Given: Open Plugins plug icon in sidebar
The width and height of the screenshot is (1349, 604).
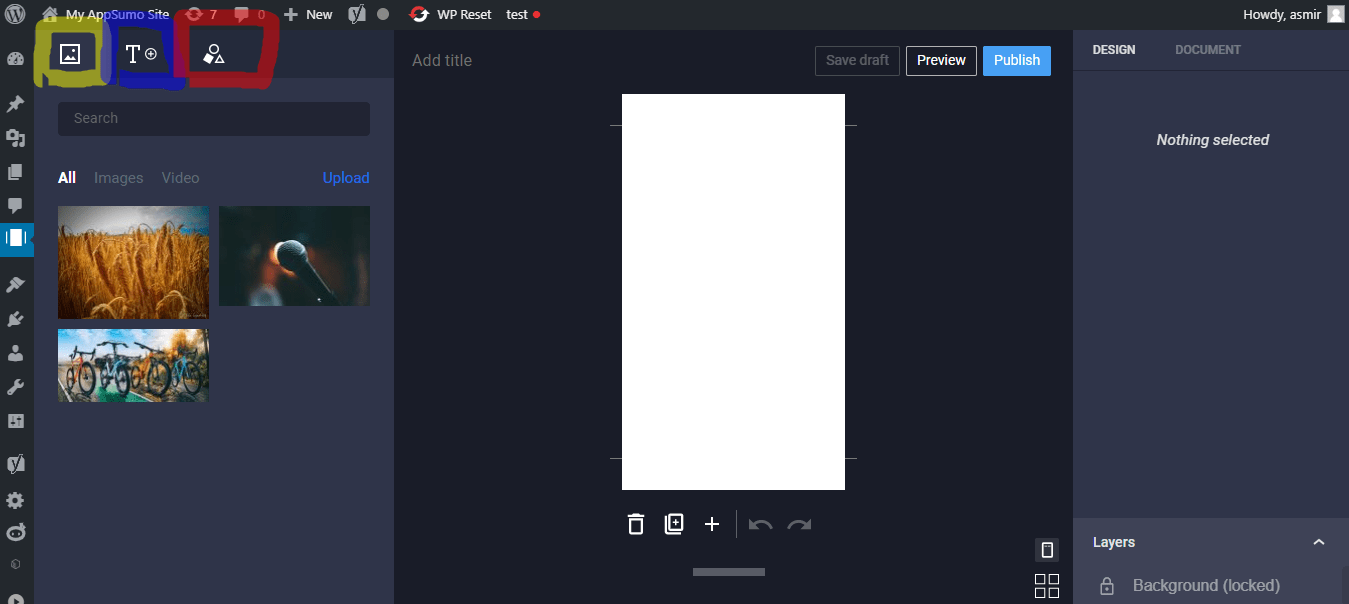Looking at the screenshot, I should (x=15, y=319).
